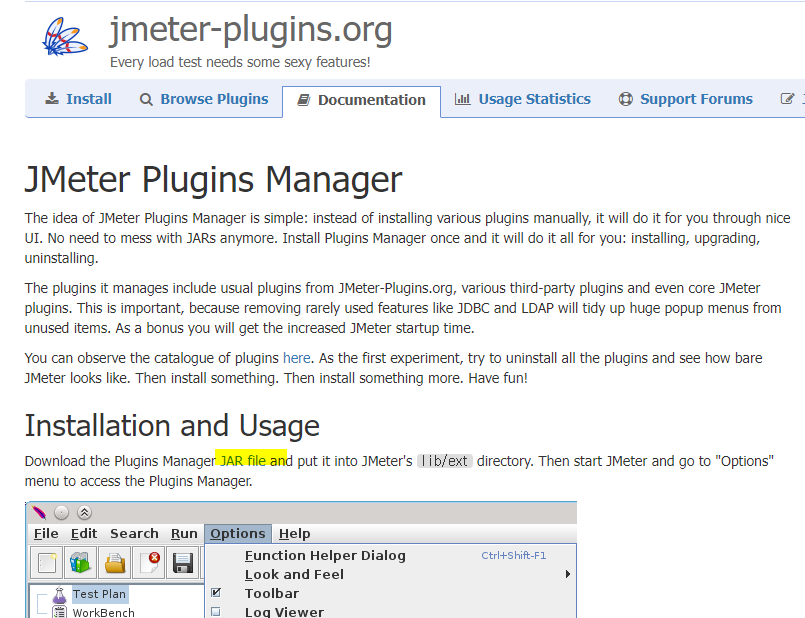
Task: Click the book icon beside Documentation
Action: 304,100
